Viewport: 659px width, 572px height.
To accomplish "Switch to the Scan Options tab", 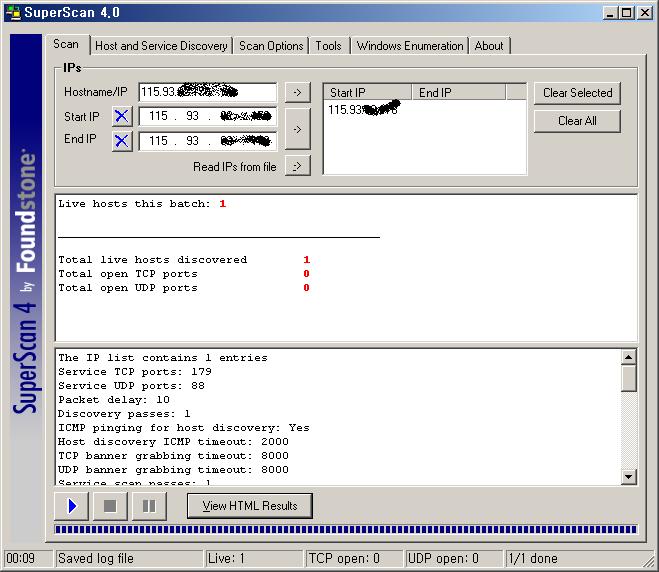I will click(x=271, y=46).
